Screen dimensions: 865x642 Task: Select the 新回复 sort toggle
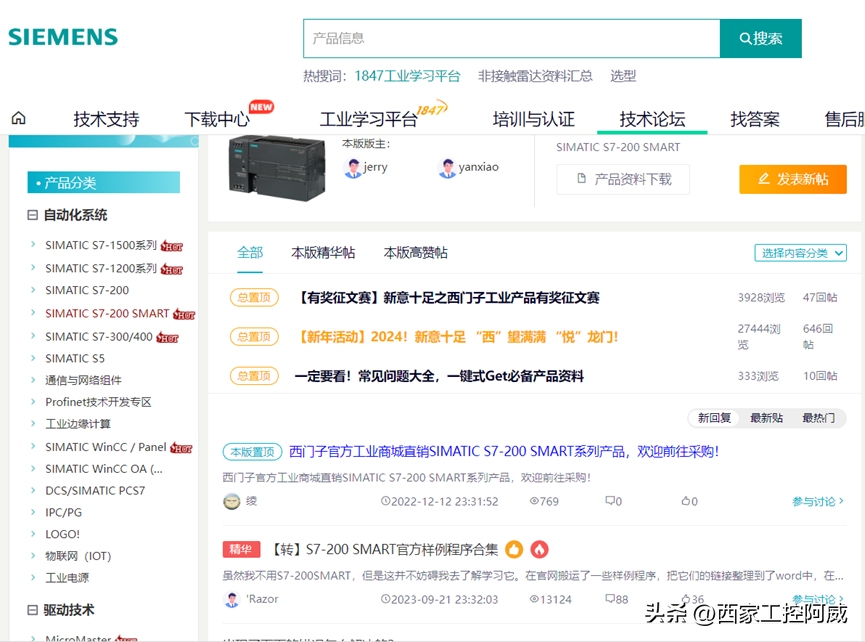tap(714, 417)
